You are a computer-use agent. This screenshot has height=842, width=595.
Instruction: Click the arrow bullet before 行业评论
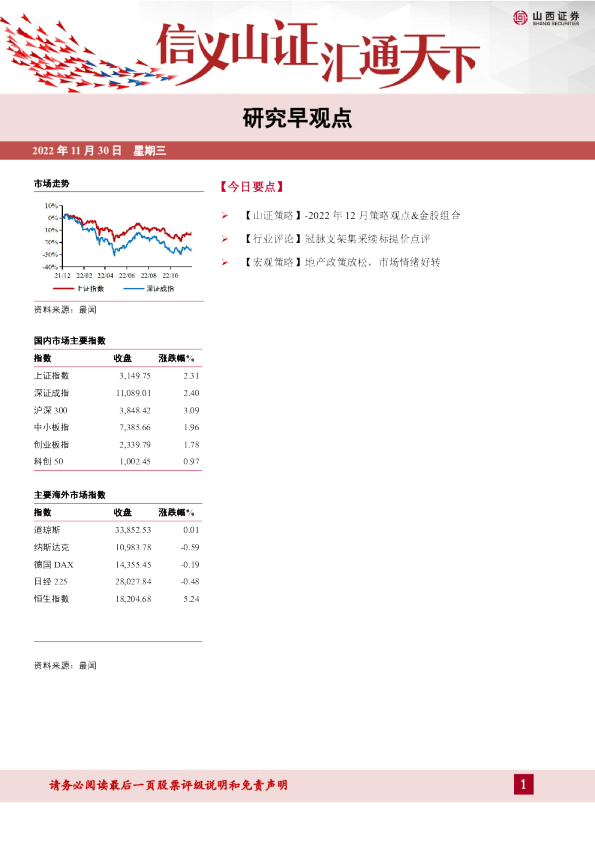pyautogui.click(x=225, y=239)
